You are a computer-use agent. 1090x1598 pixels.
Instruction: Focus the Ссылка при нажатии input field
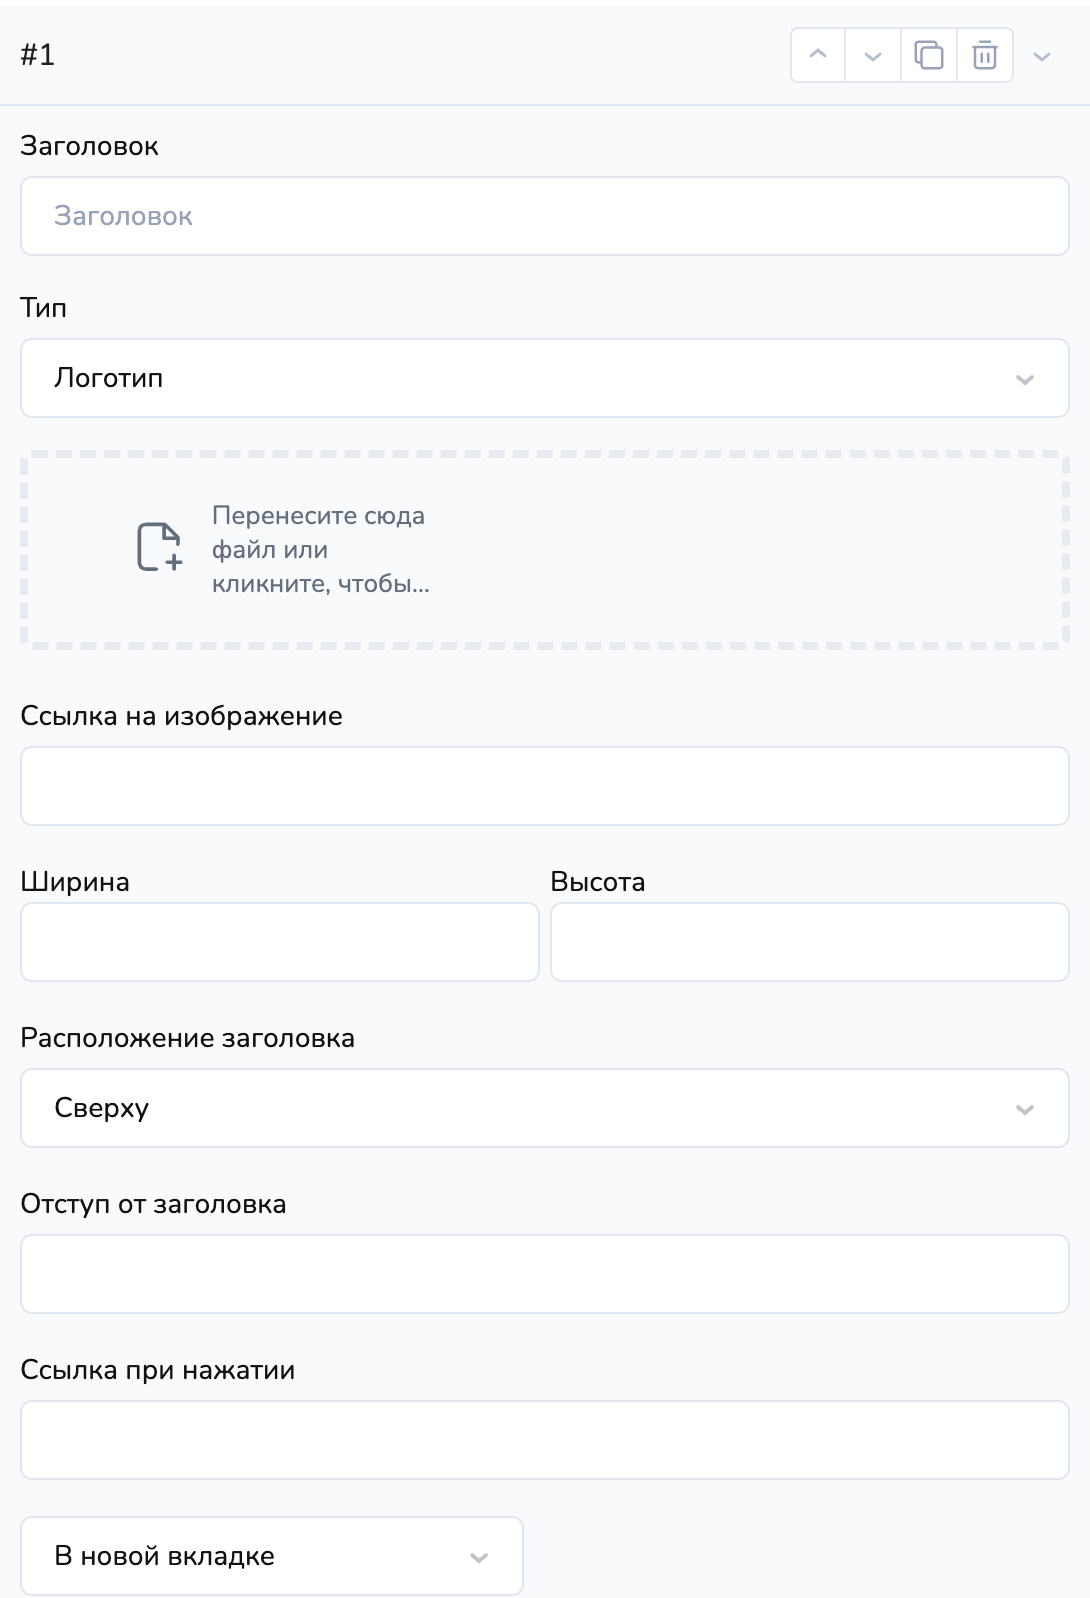tap(545, 1440)
